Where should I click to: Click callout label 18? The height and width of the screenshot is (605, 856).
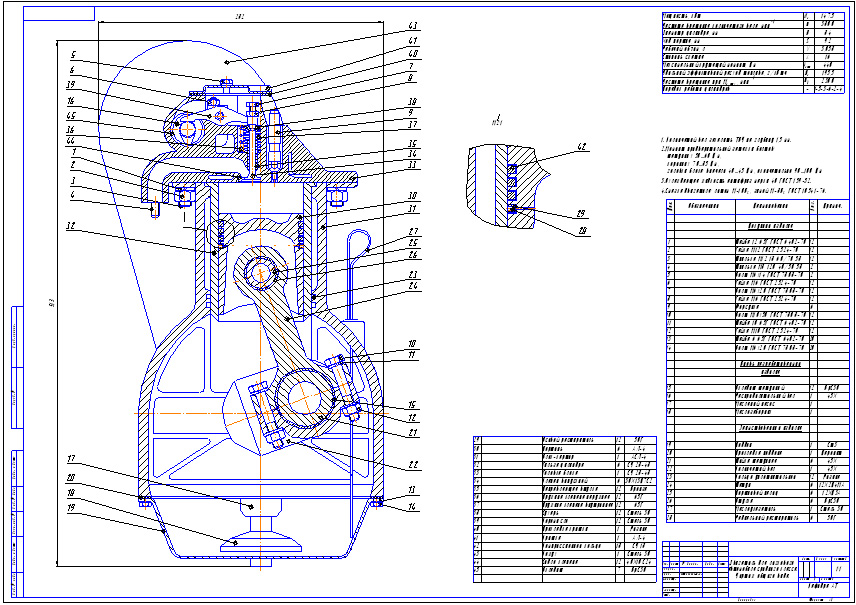[x=70, y=493]
